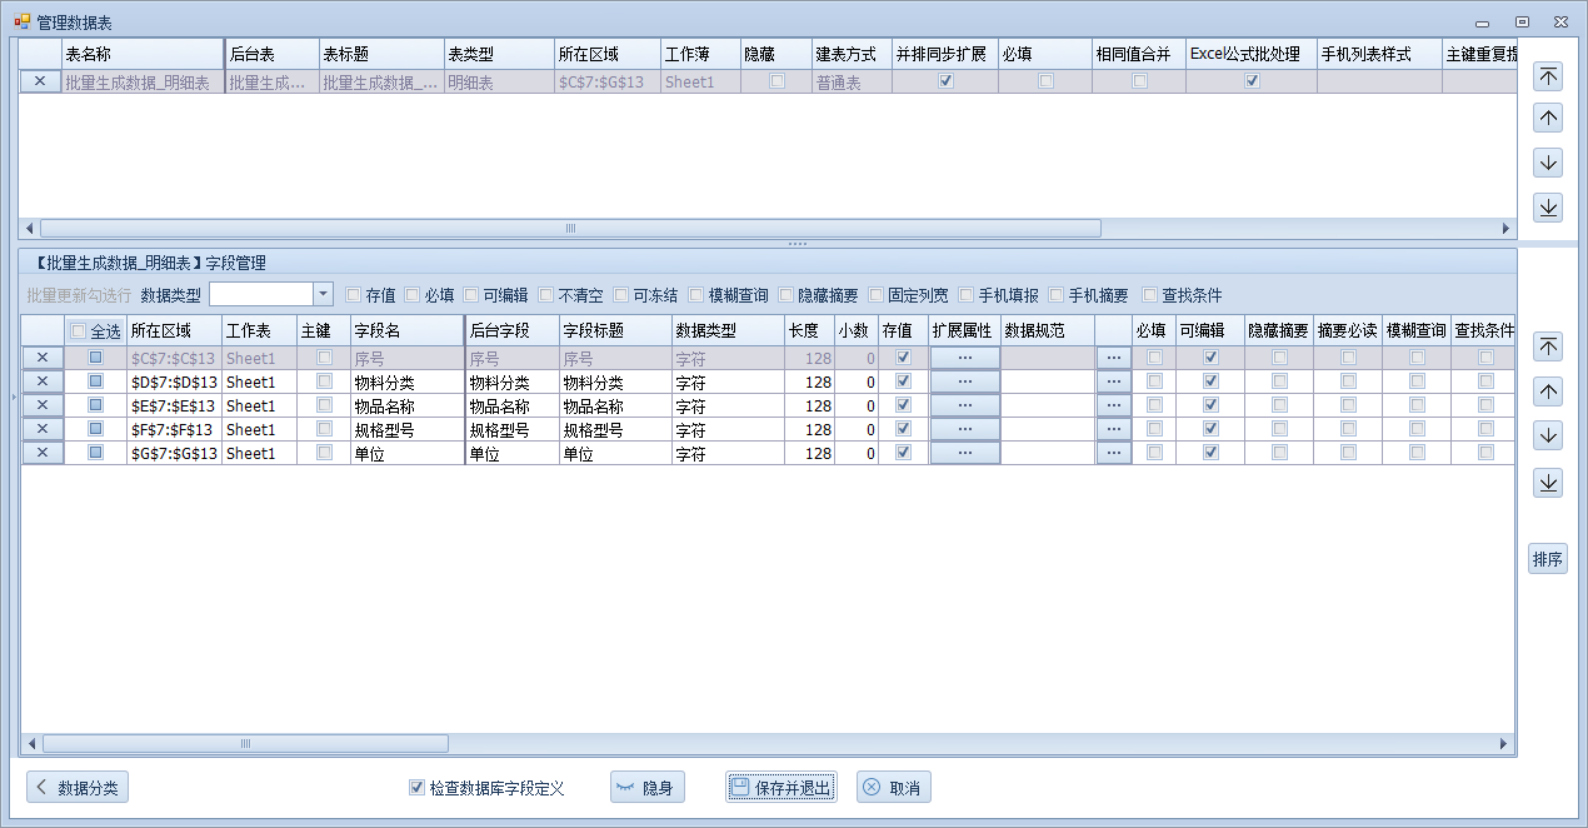
Task: Click move-down arrow for the upper table list
Action: click(1548, 163)
